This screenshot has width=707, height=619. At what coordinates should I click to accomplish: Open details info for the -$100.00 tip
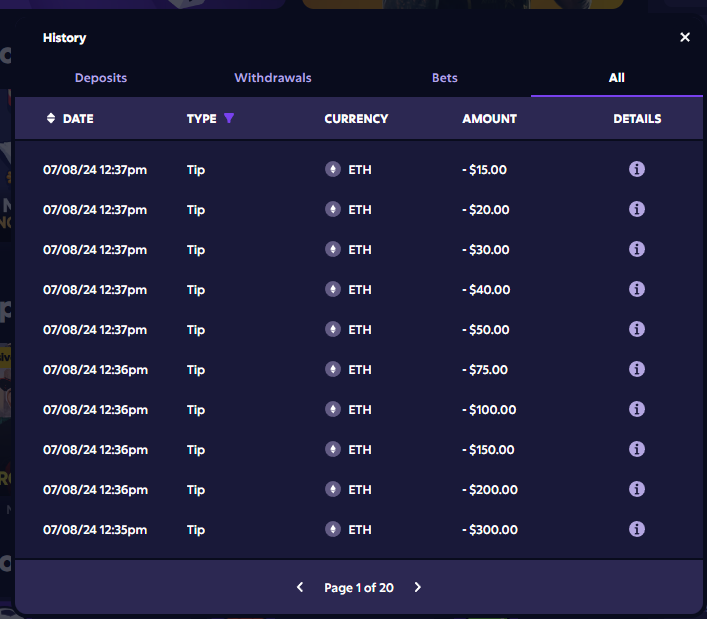(637, 409)
